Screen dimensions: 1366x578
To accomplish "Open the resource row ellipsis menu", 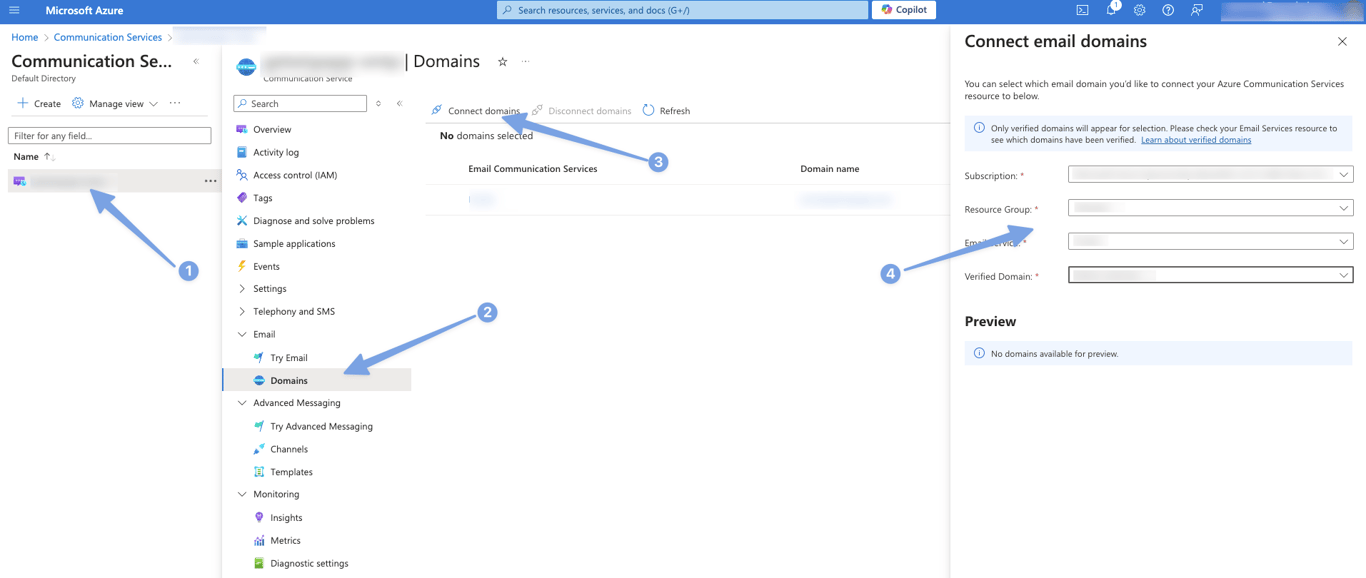I will 210,181.
